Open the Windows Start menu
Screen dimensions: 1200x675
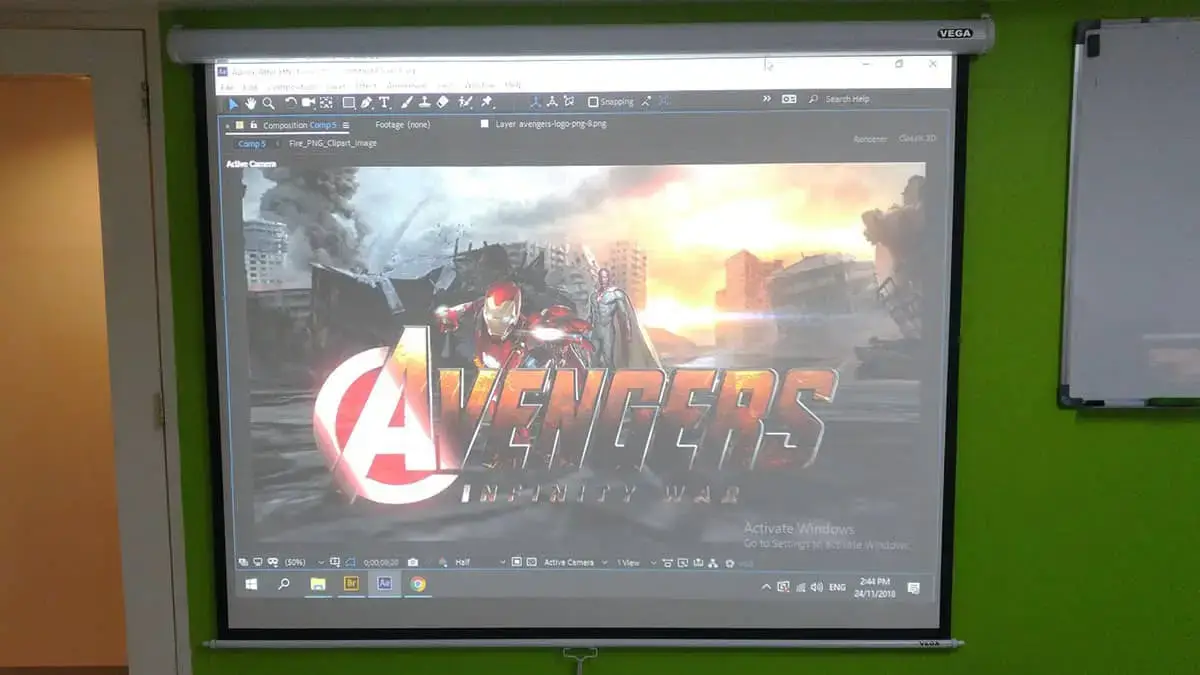point(251,585)
